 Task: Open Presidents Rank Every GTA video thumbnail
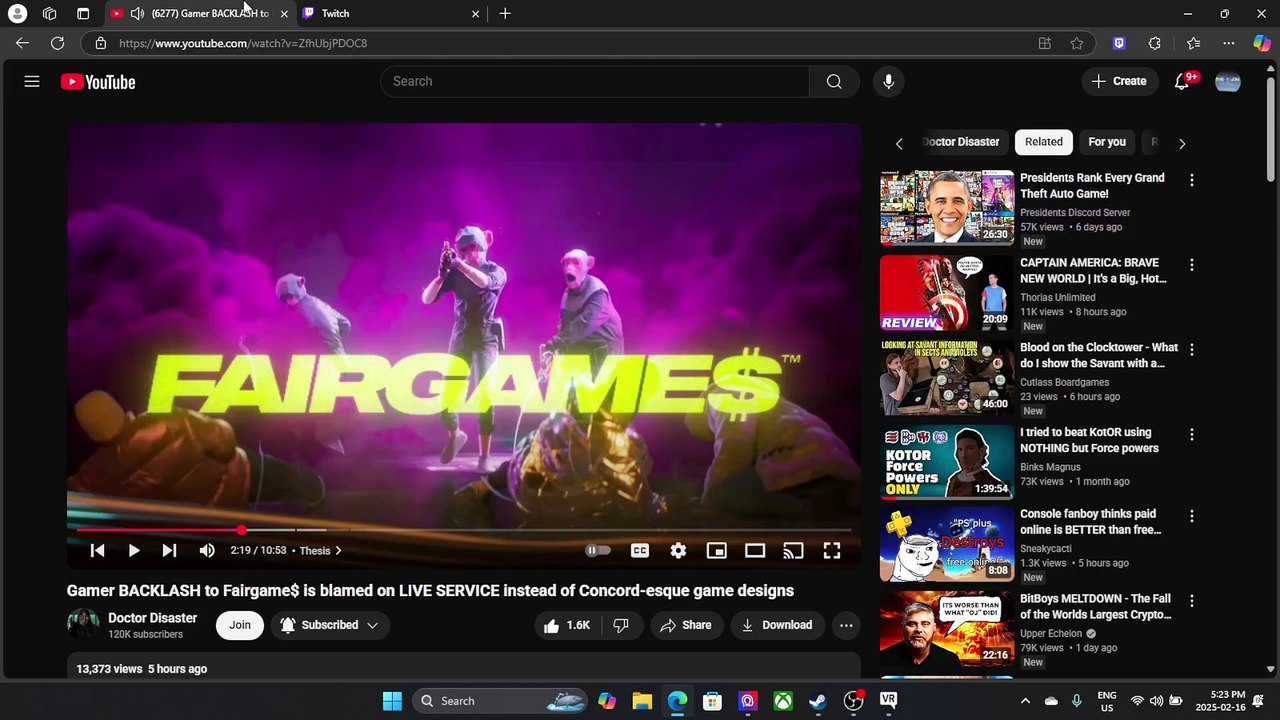click(x=947, y=208)
